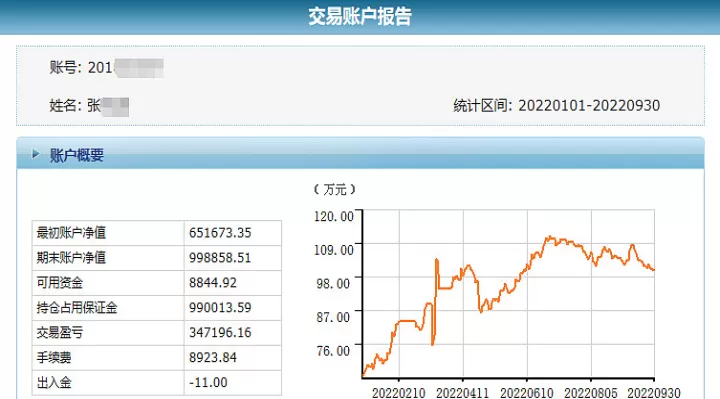Image resolution: width=720 pixels, height=399 pixels.
Task: Click the 20220930 x-axis date label
Action: click(654, 393)
